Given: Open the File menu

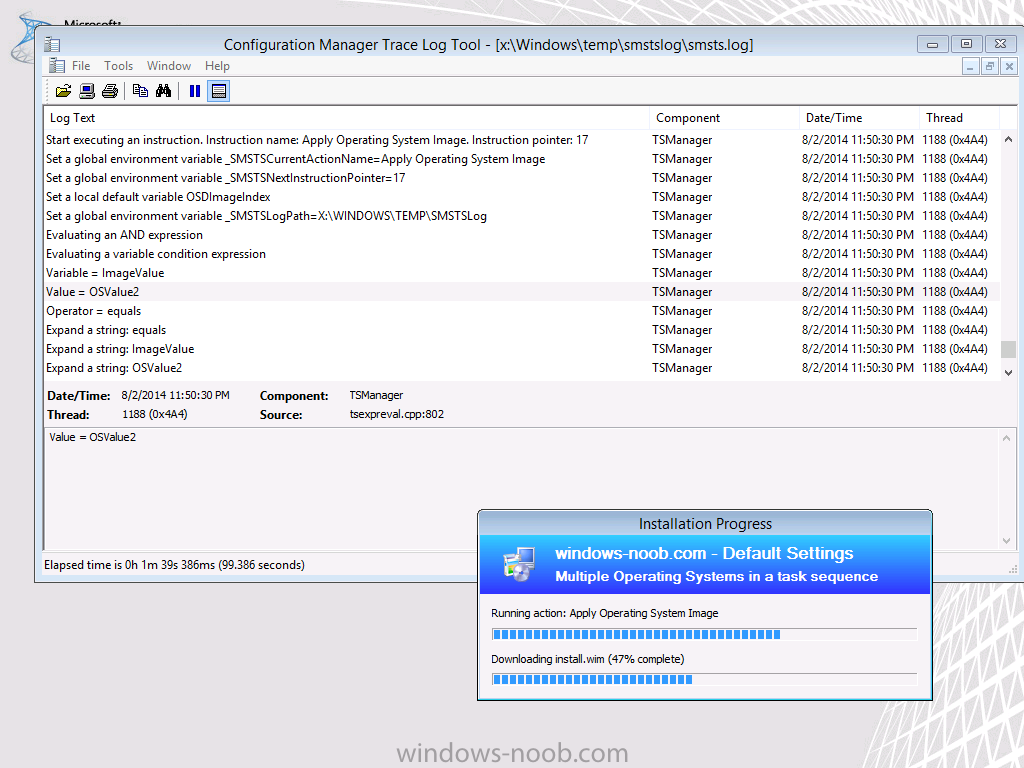Looking at the screenshot, I should pos(81,66).
